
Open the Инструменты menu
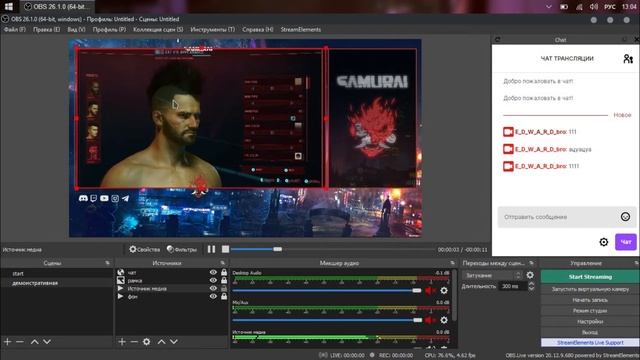pos(213,29)
